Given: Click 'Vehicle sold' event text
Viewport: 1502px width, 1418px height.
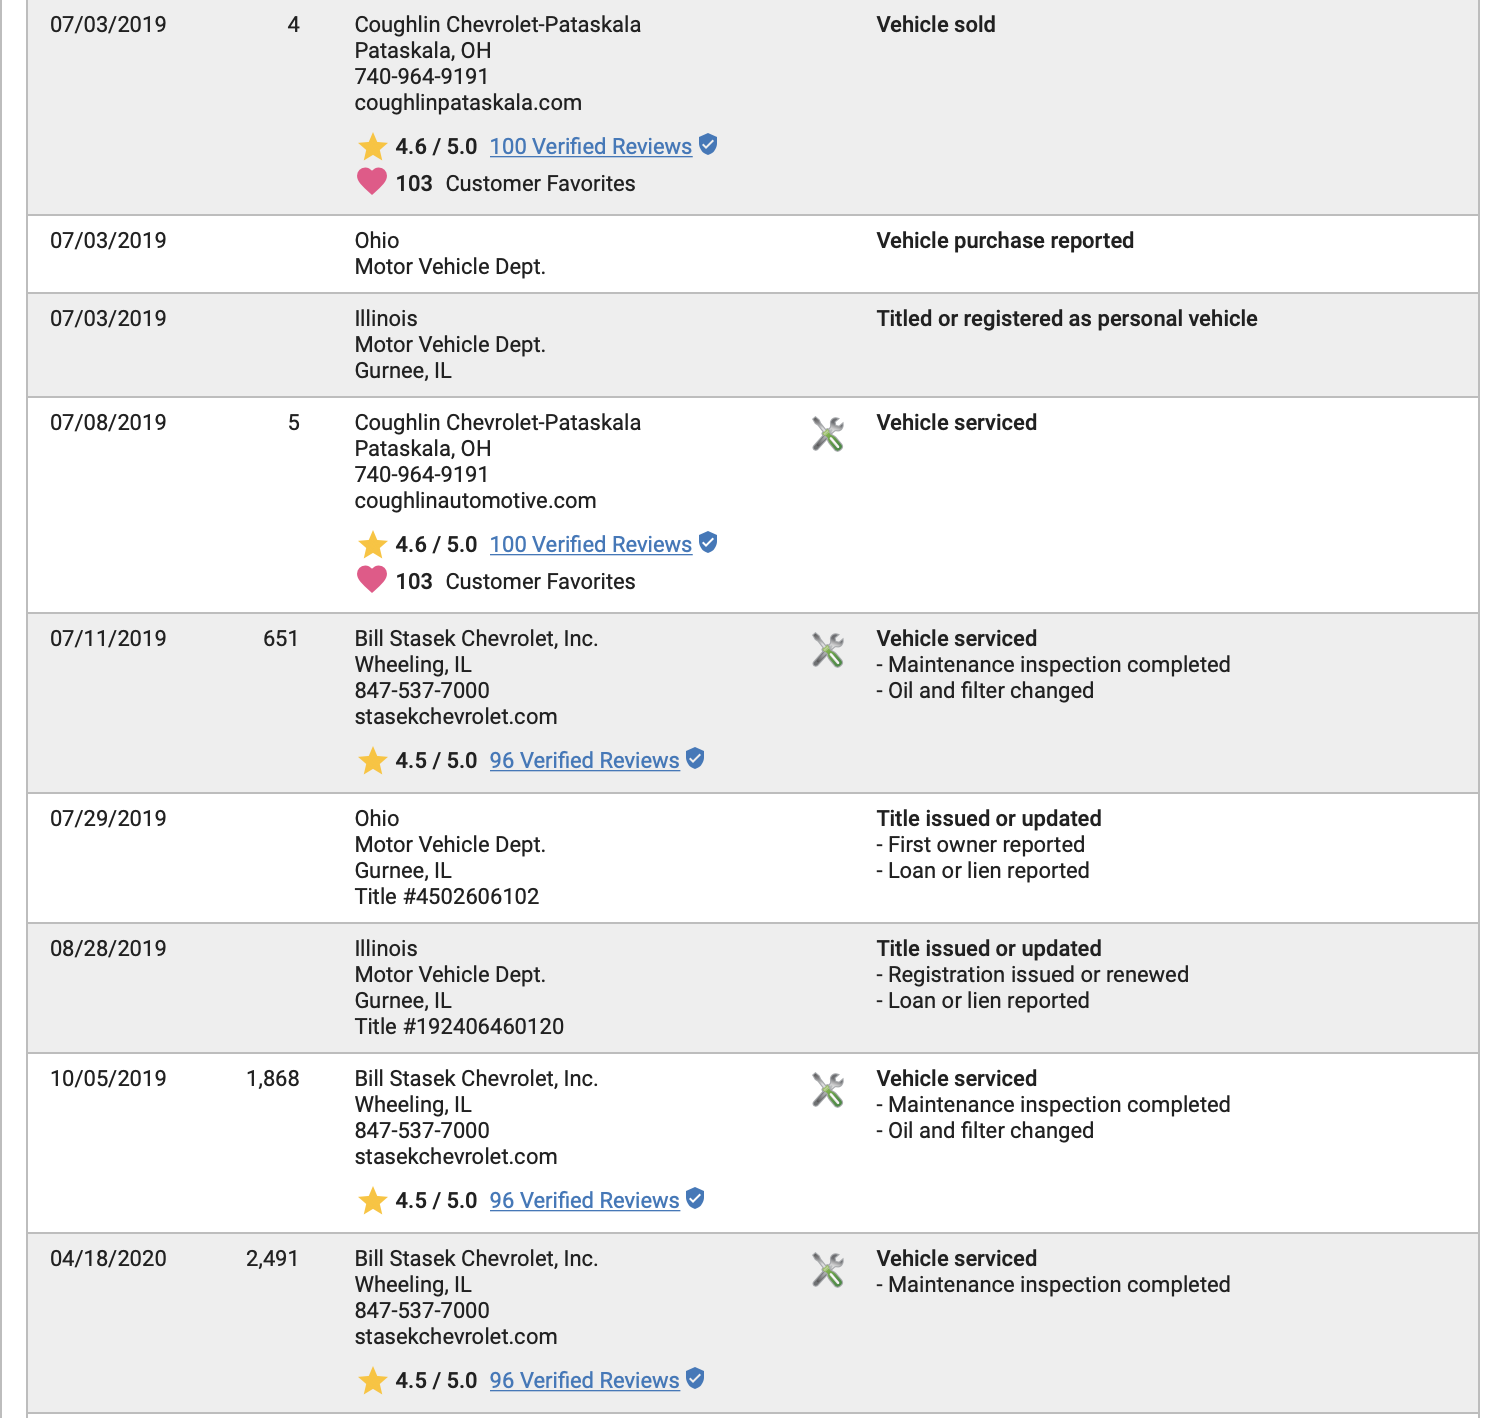Looking at the screenshot, I should 936,25.
